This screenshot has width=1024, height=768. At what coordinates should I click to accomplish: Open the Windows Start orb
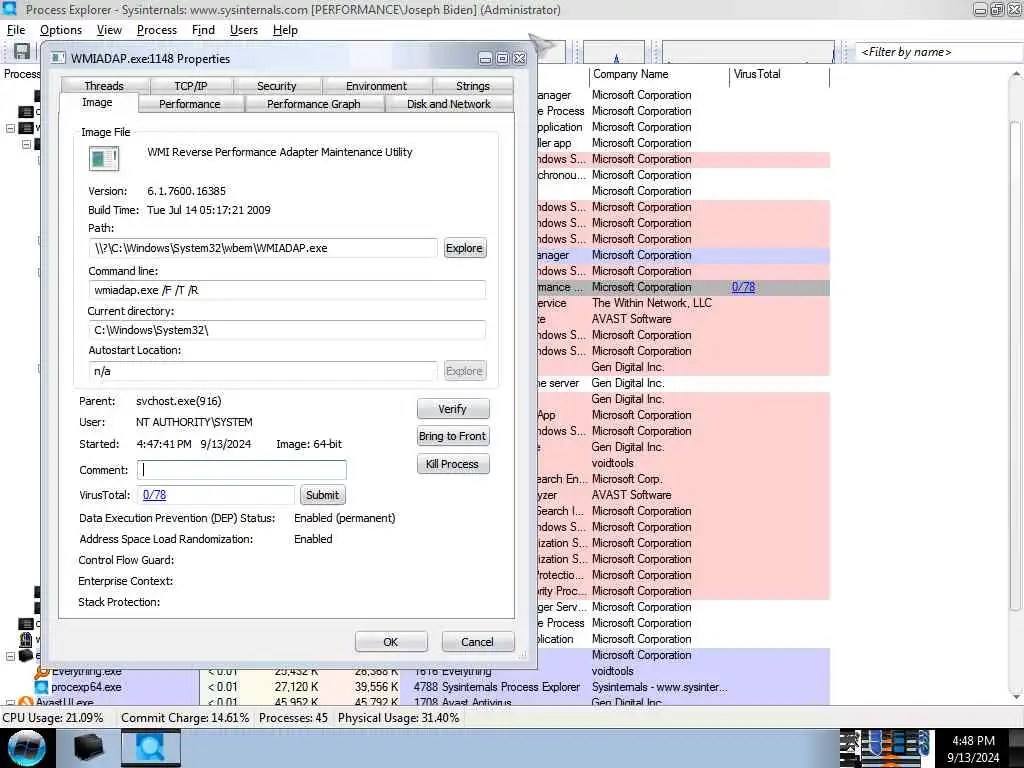coord(26,748)
